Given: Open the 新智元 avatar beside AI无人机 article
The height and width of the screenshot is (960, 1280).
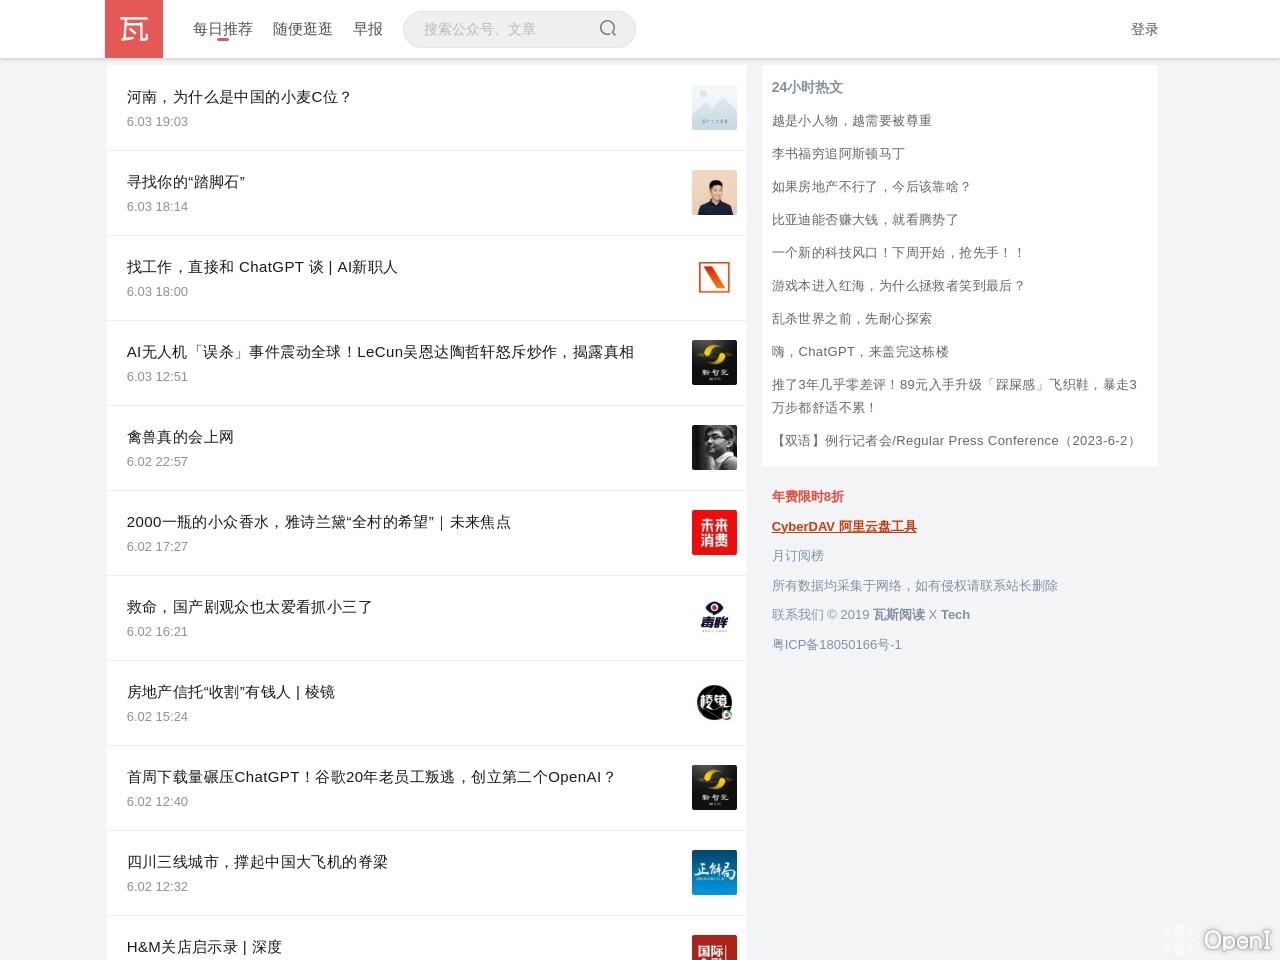Looking at the screenshot, I should (x=714, y=362).
